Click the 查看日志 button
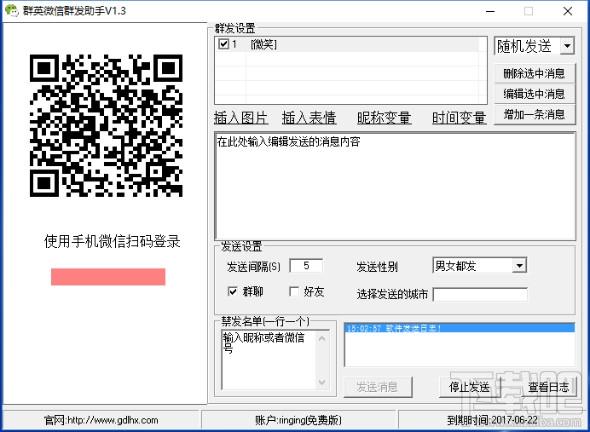This screenshot has width=590, height=432. point(549,386)
